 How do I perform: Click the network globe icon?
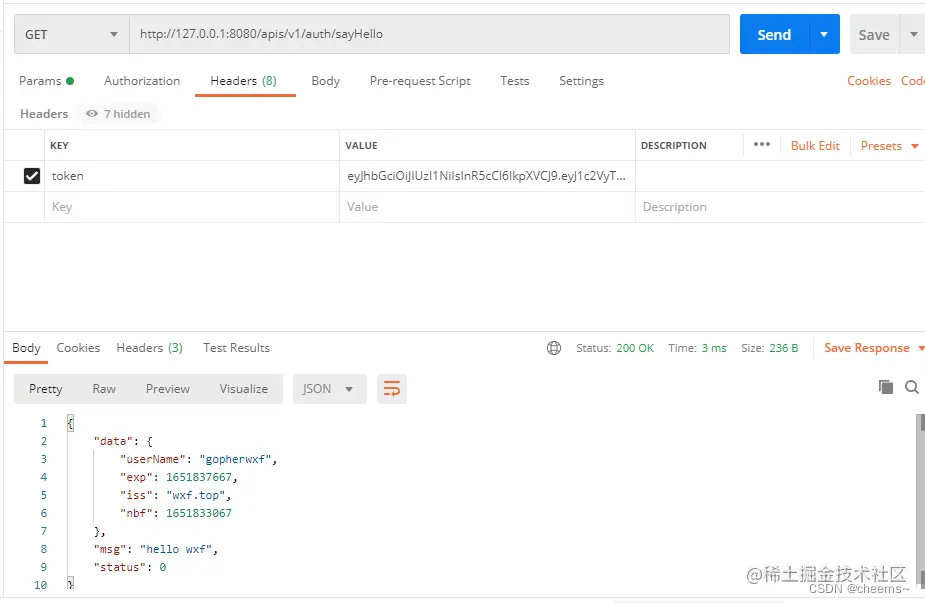[554, 348]
